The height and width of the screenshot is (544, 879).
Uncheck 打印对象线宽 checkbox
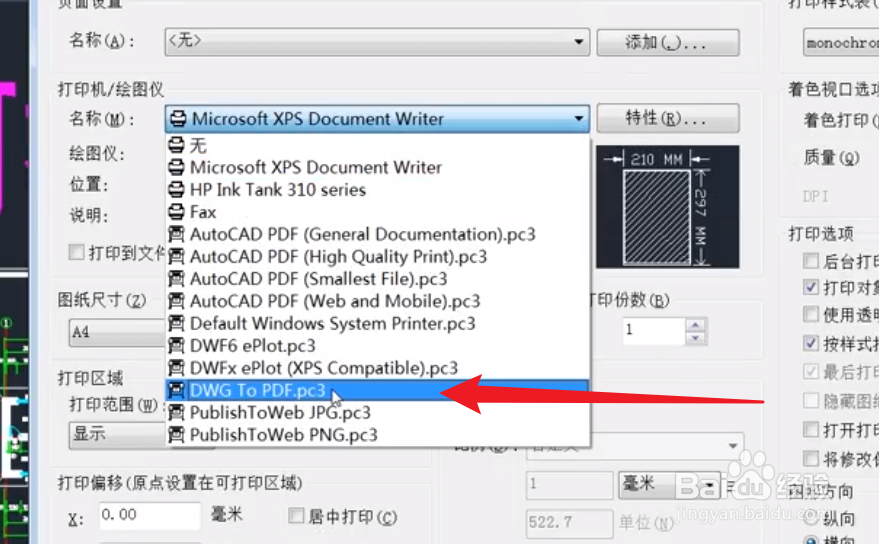point(811,287)
